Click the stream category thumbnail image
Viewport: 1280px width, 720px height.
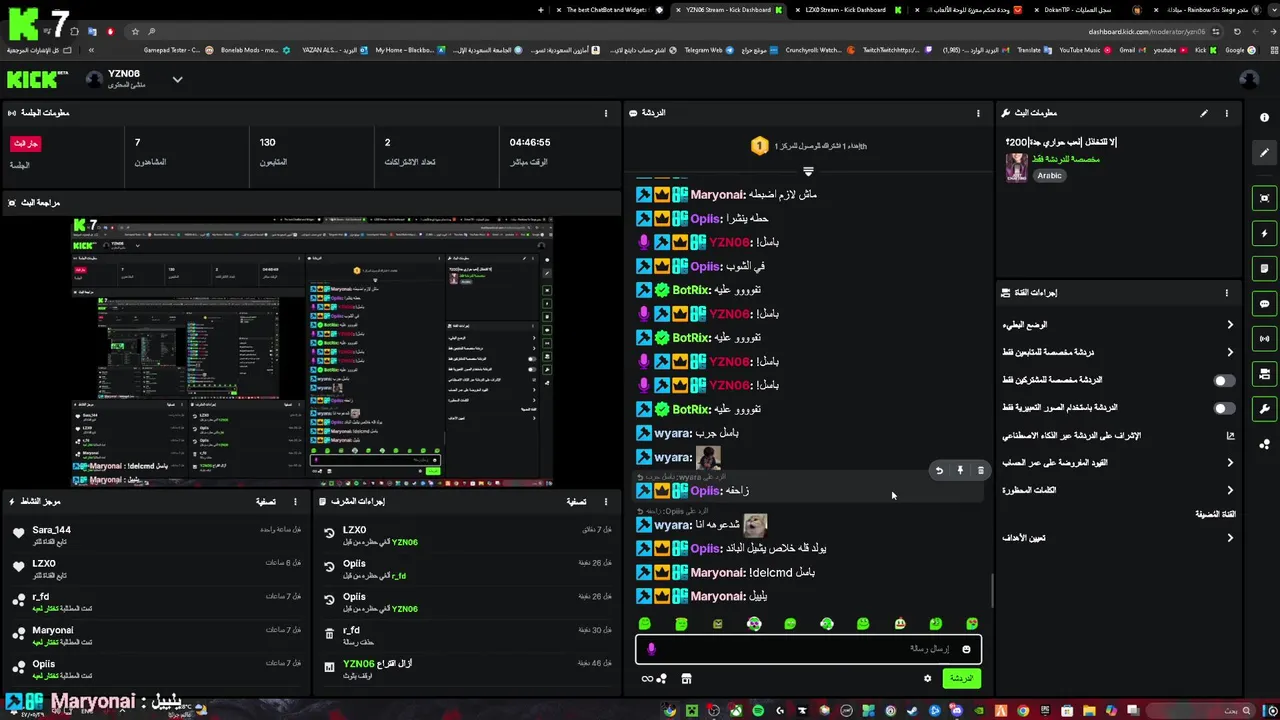pos(1017,167)
